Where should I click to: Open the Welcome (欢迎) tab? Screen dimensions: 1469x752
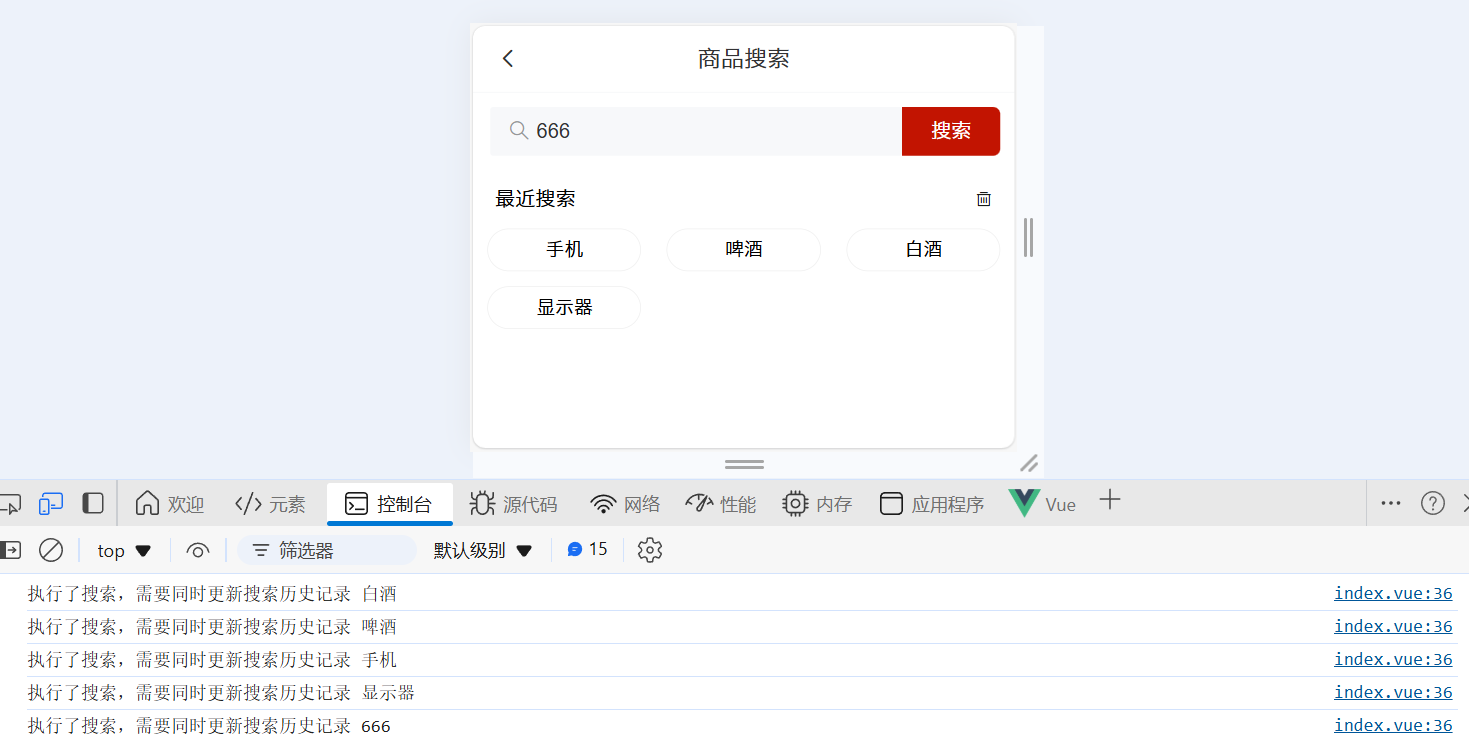click(169, 504)
